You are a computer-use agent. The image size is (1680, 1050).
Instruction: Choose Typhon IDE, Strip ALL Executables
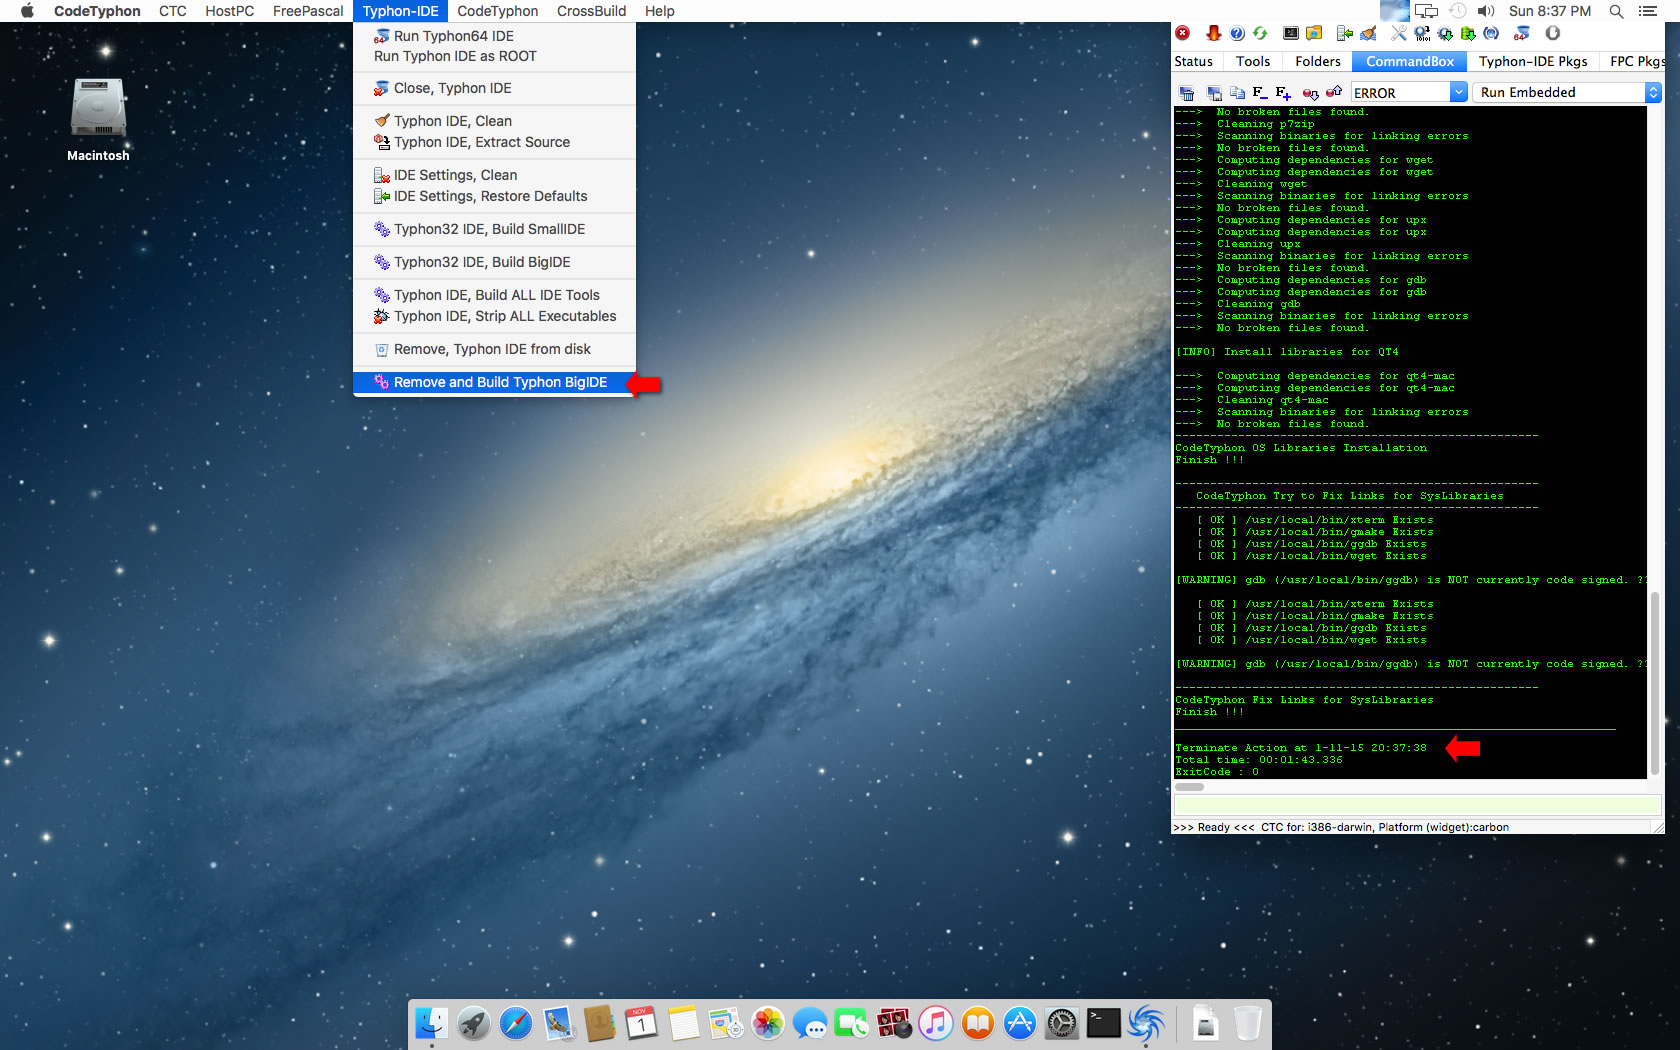pos(494,316)
